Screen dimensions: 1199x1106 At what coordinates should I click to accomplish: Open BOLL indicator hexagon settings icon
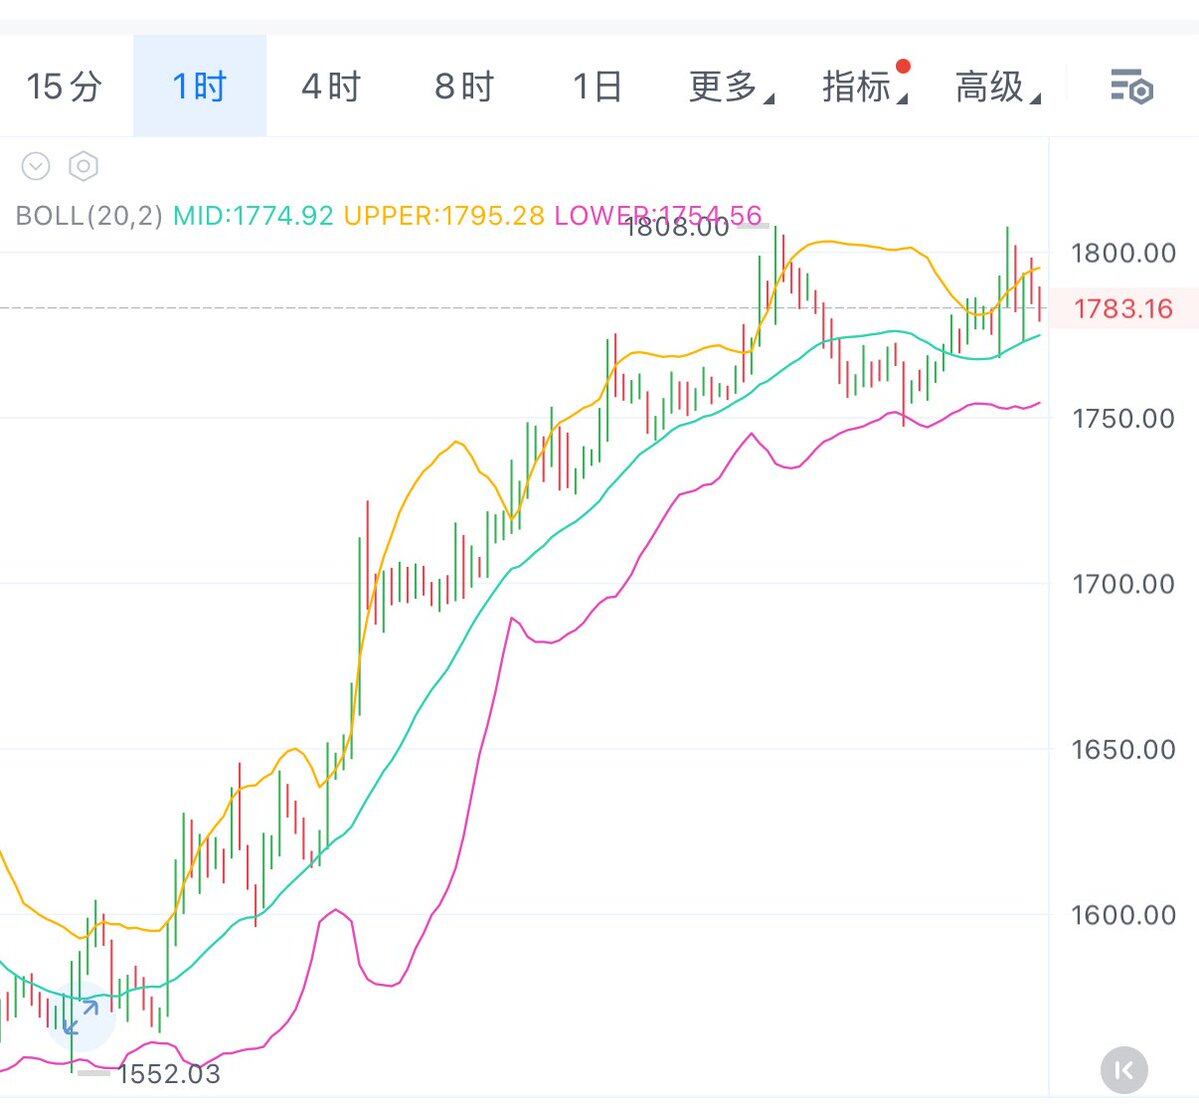pos(83,166)
